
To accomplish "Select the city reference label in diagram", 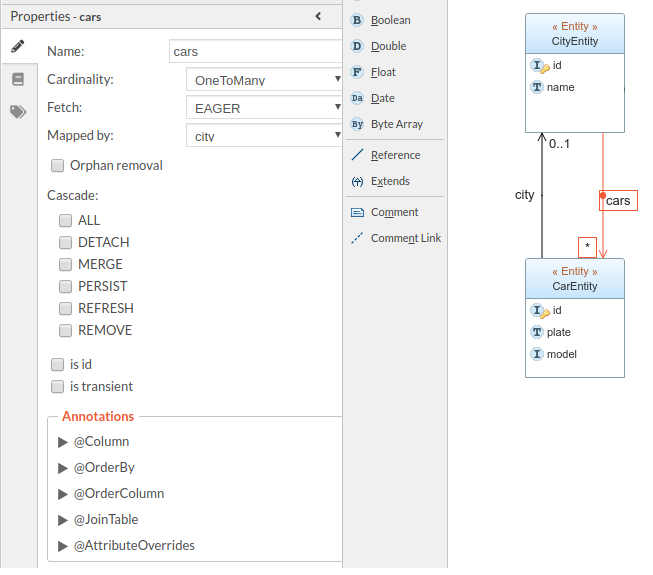I will coord(524,195).
